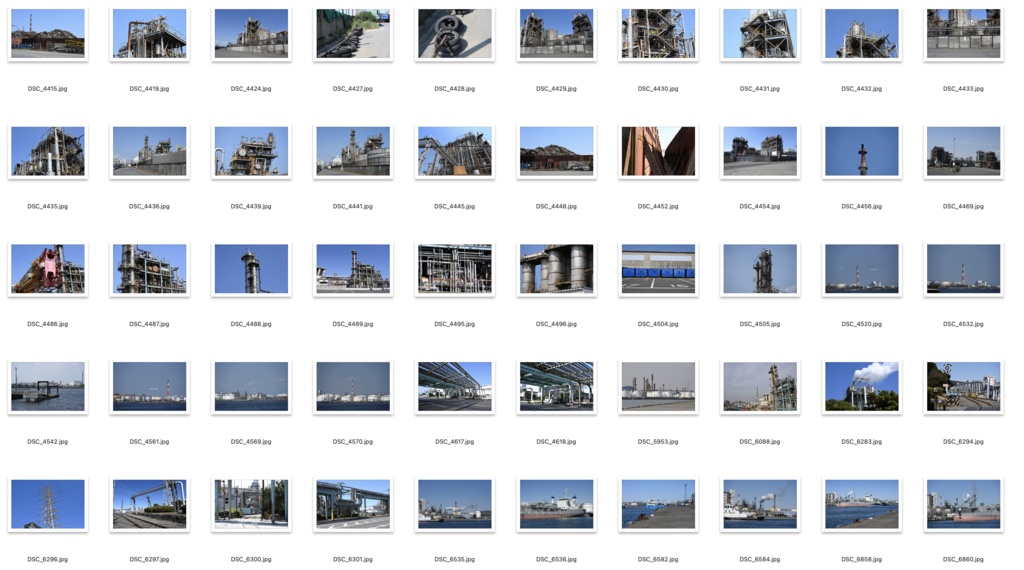The image size is (1024, 570).
Task: Click the DSC_6535.jpg file name label
Action: click(x=455, y=560)
